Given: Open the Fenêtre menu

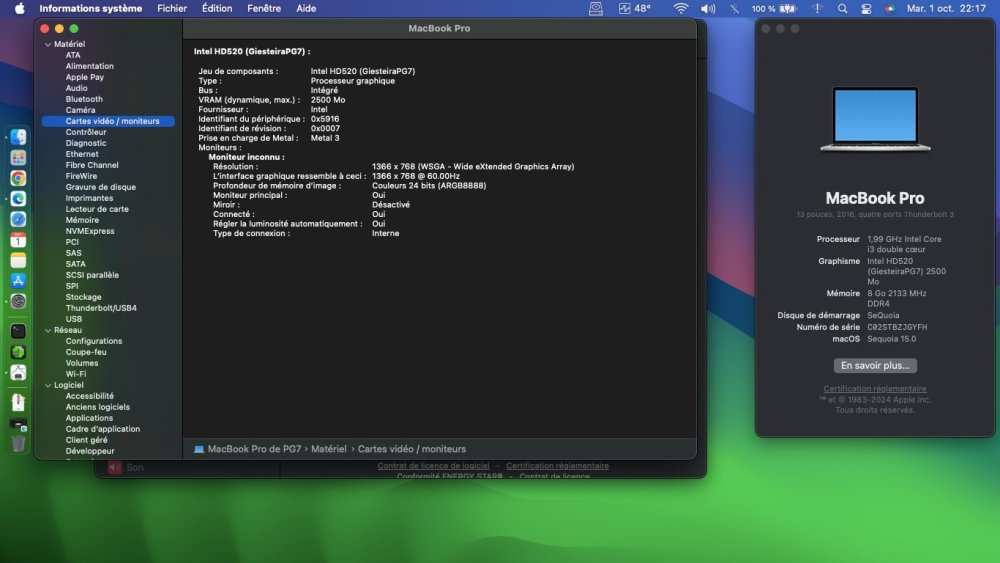Looking at the screenshot, I should pos(264,8).
